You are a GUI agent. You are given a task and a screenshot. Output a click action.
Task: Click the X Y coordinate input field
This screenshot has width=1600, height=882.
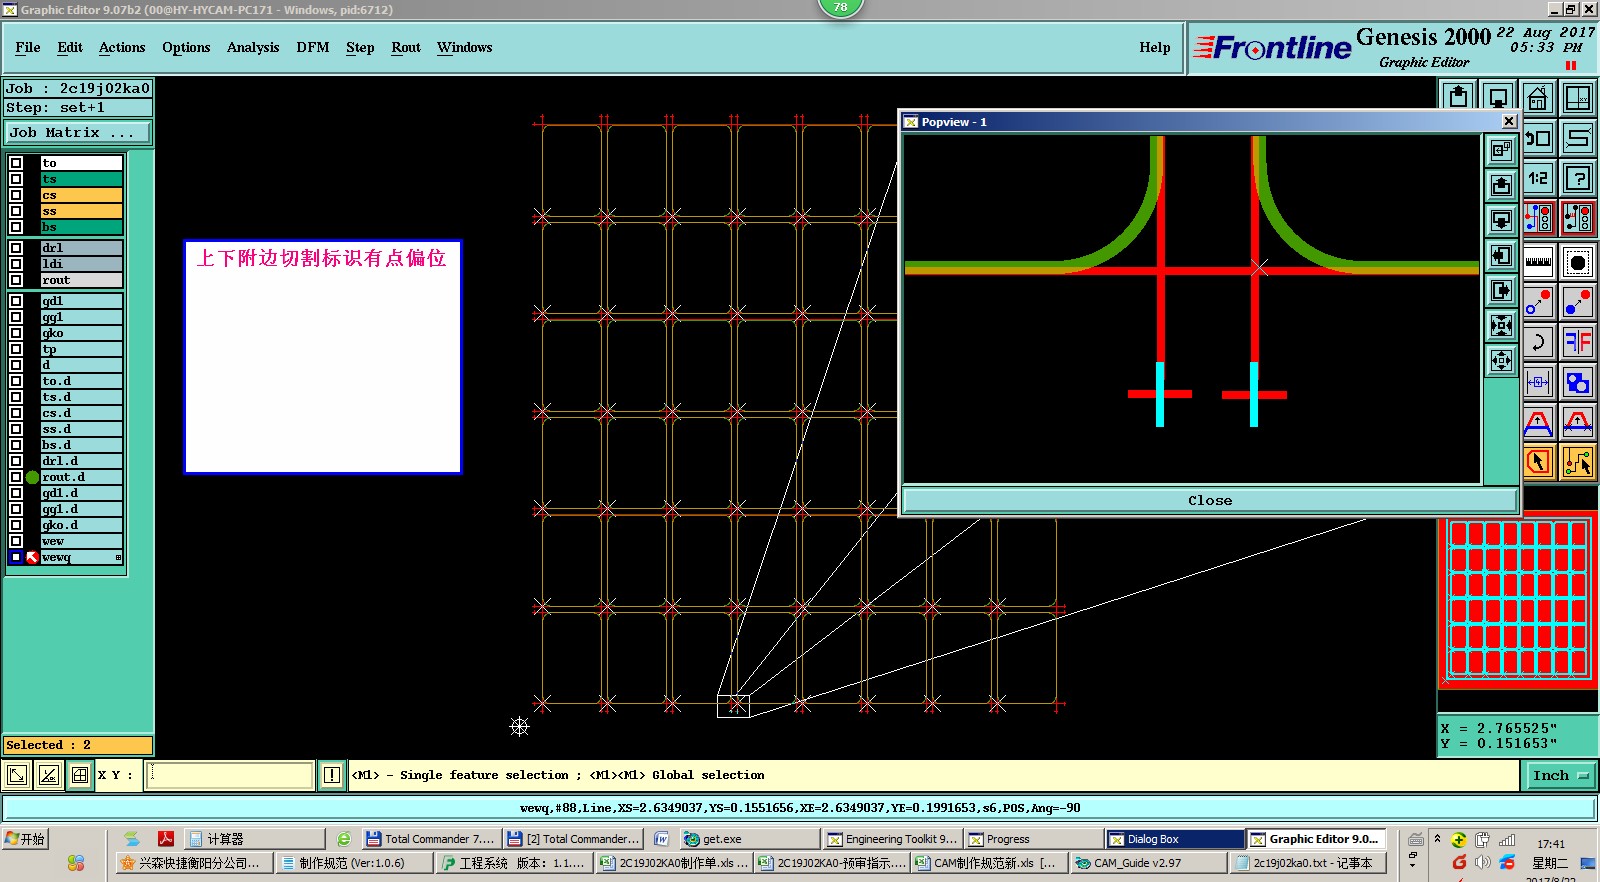(230, 775)
